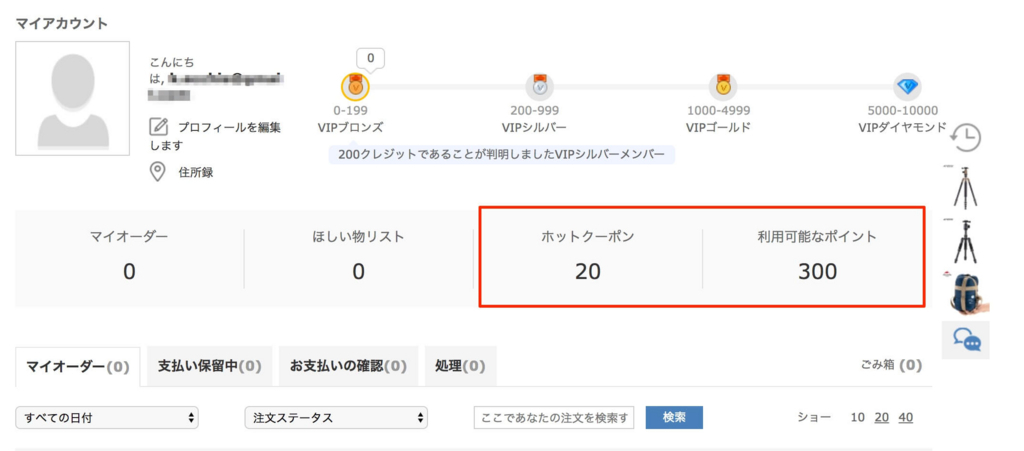Click the VIP Bronze medal icon
This screenshot has height=451, width=1024.
tap(355, 87)
